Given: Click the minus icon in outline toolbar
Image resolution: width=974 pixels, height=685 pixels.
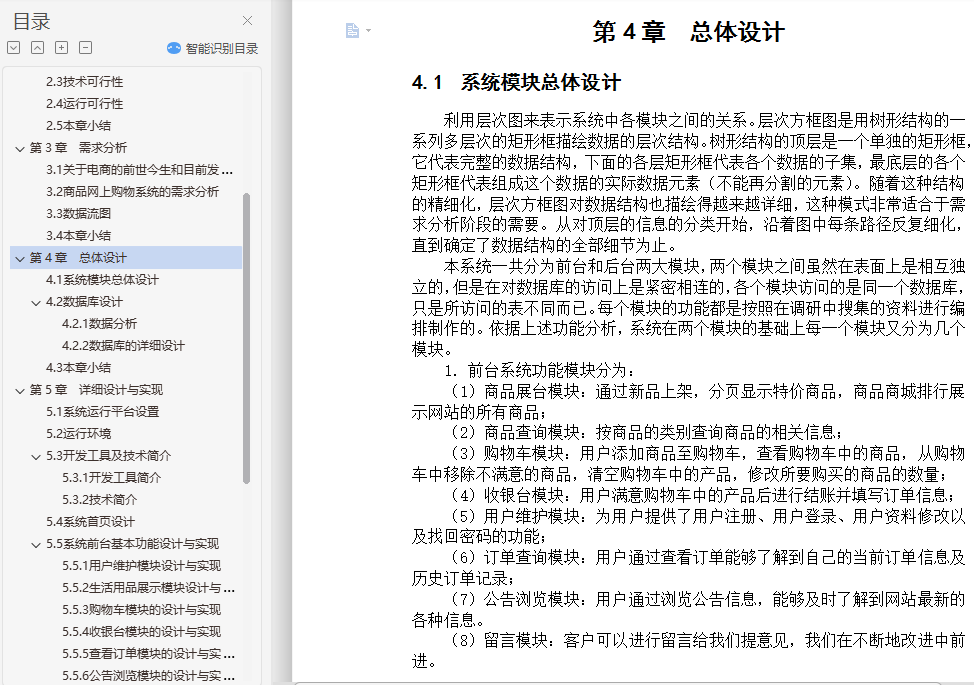Looking at the screenshot, I should click(x=86, y=48).
